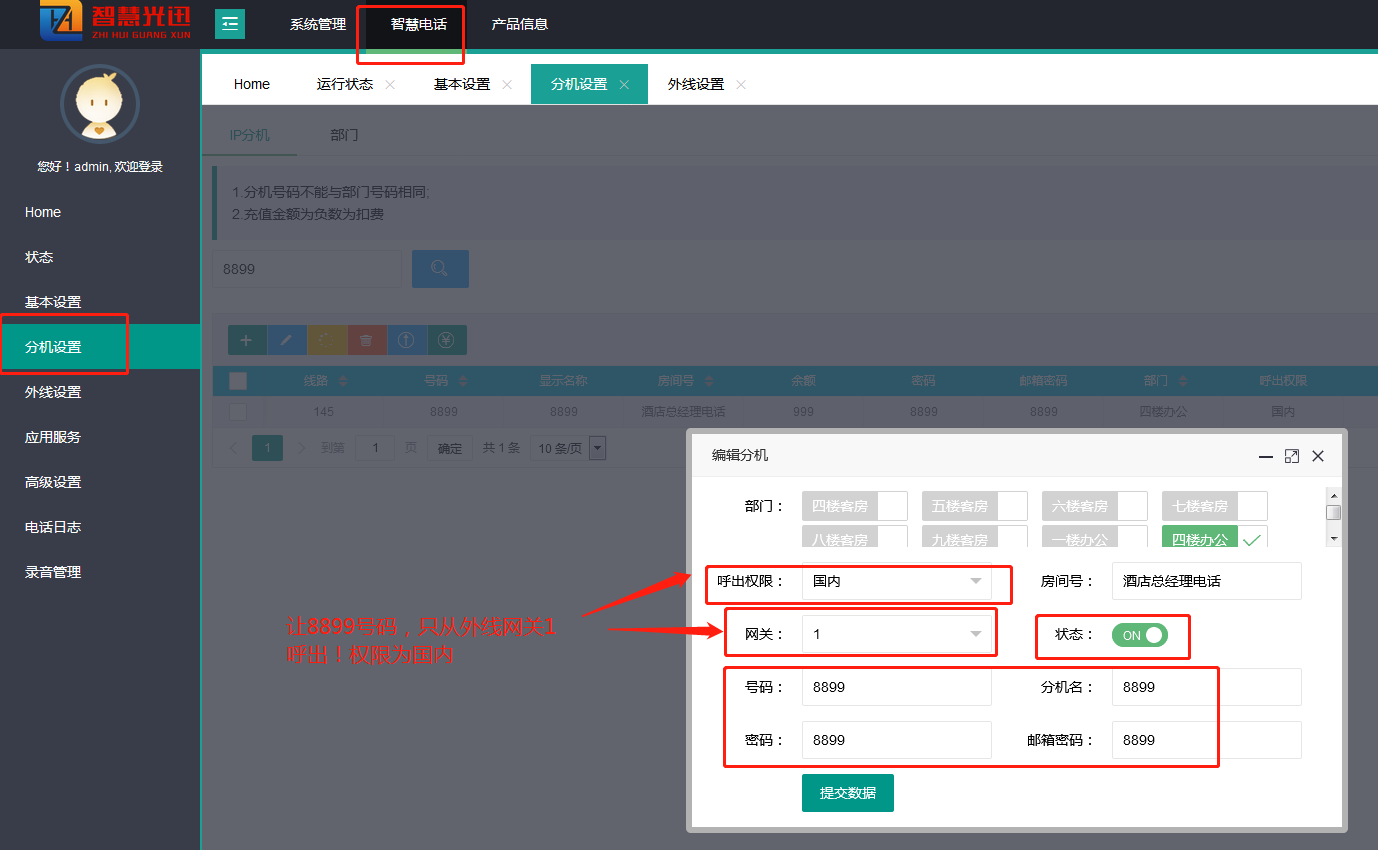The image size is (1378, 850).
Task: Close the 运行状态 tab with its X
Action: 390,85
